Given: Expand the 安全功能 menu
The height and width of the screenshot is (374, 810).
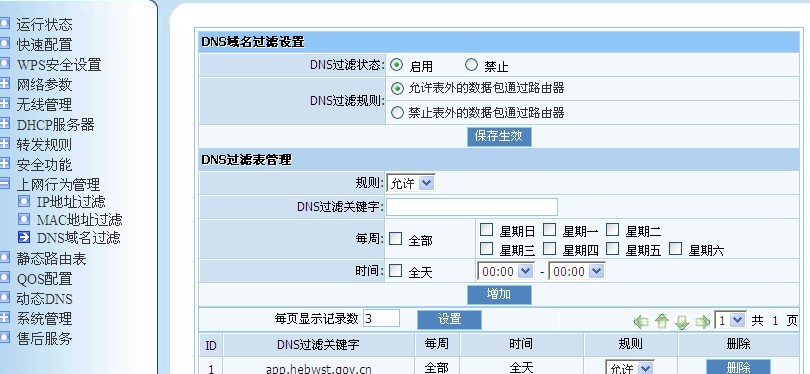Looking at the screenshot, I should point(5,164).
